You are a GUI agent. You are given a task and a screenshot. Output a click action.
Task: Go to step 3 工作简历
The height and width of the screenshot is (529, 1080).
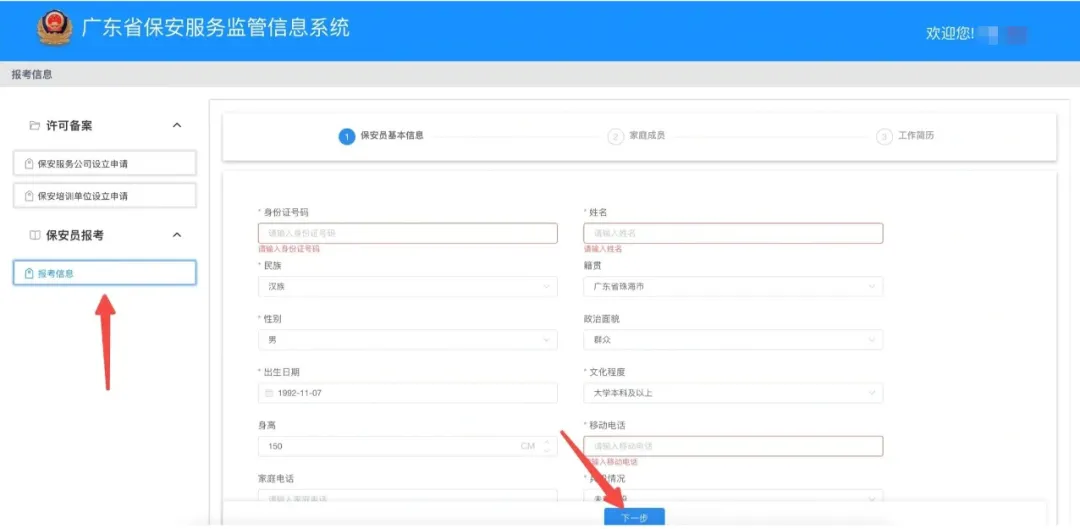(905, 136)
